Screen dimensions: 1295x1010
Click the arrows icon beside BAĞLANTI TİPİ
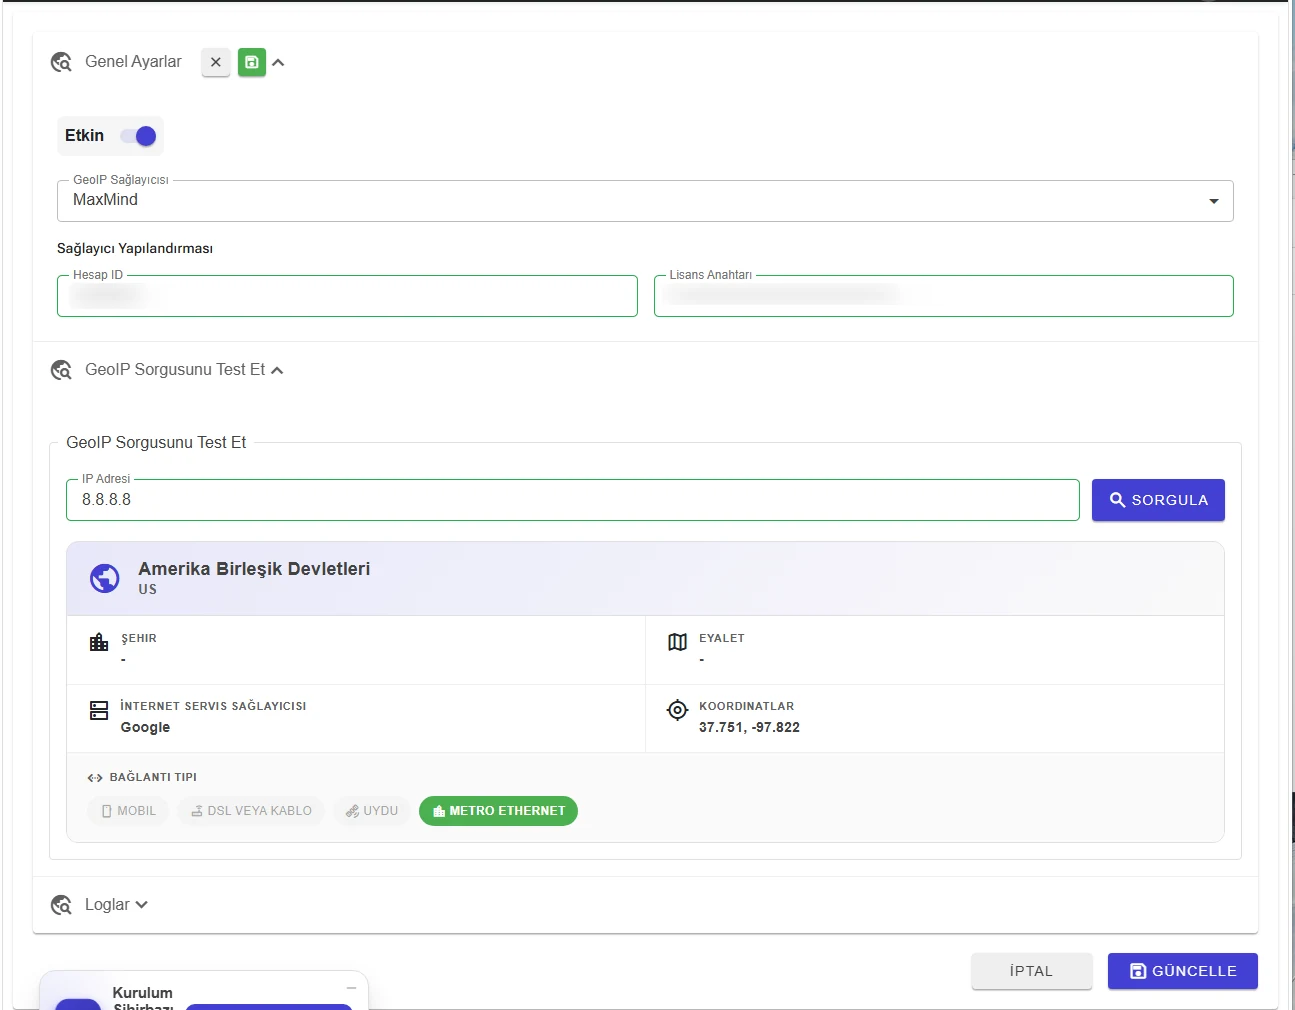tap(95, 777)
